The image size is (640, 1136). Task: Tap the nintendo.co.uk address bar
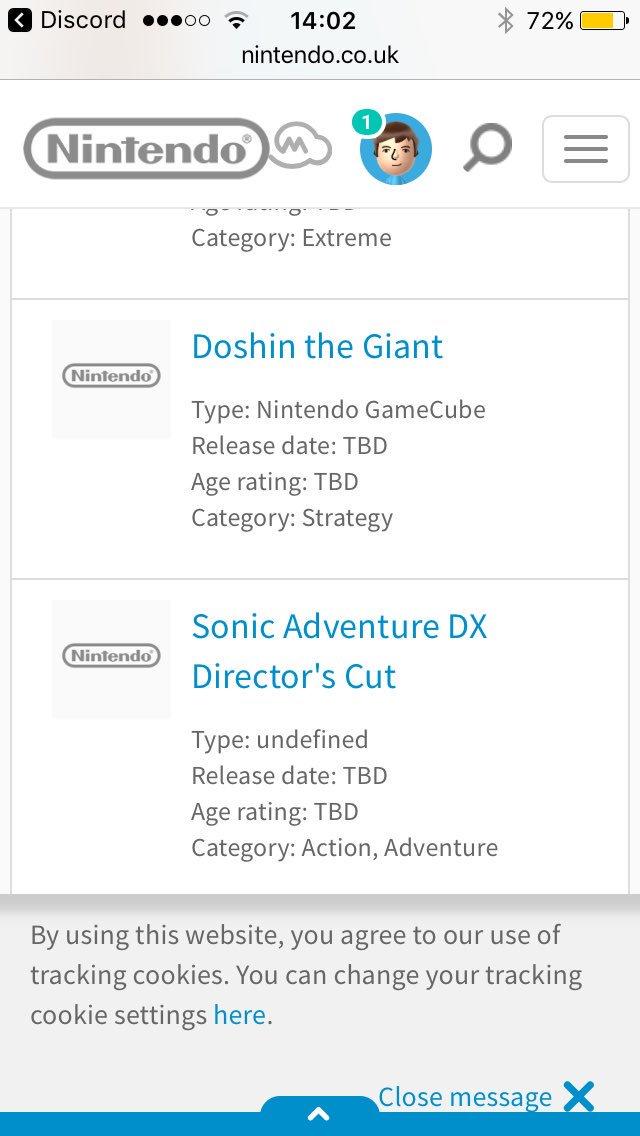coord(319,57)
